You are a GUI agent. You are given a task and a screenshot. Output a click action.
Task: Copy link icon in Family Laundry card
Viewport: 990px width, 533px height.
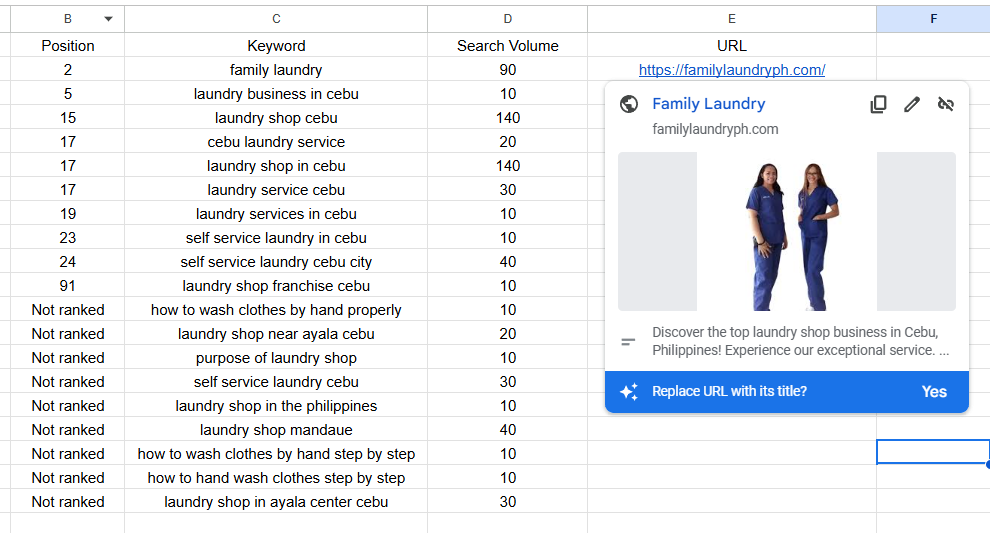pyautogui.click(x=878, y=104)
